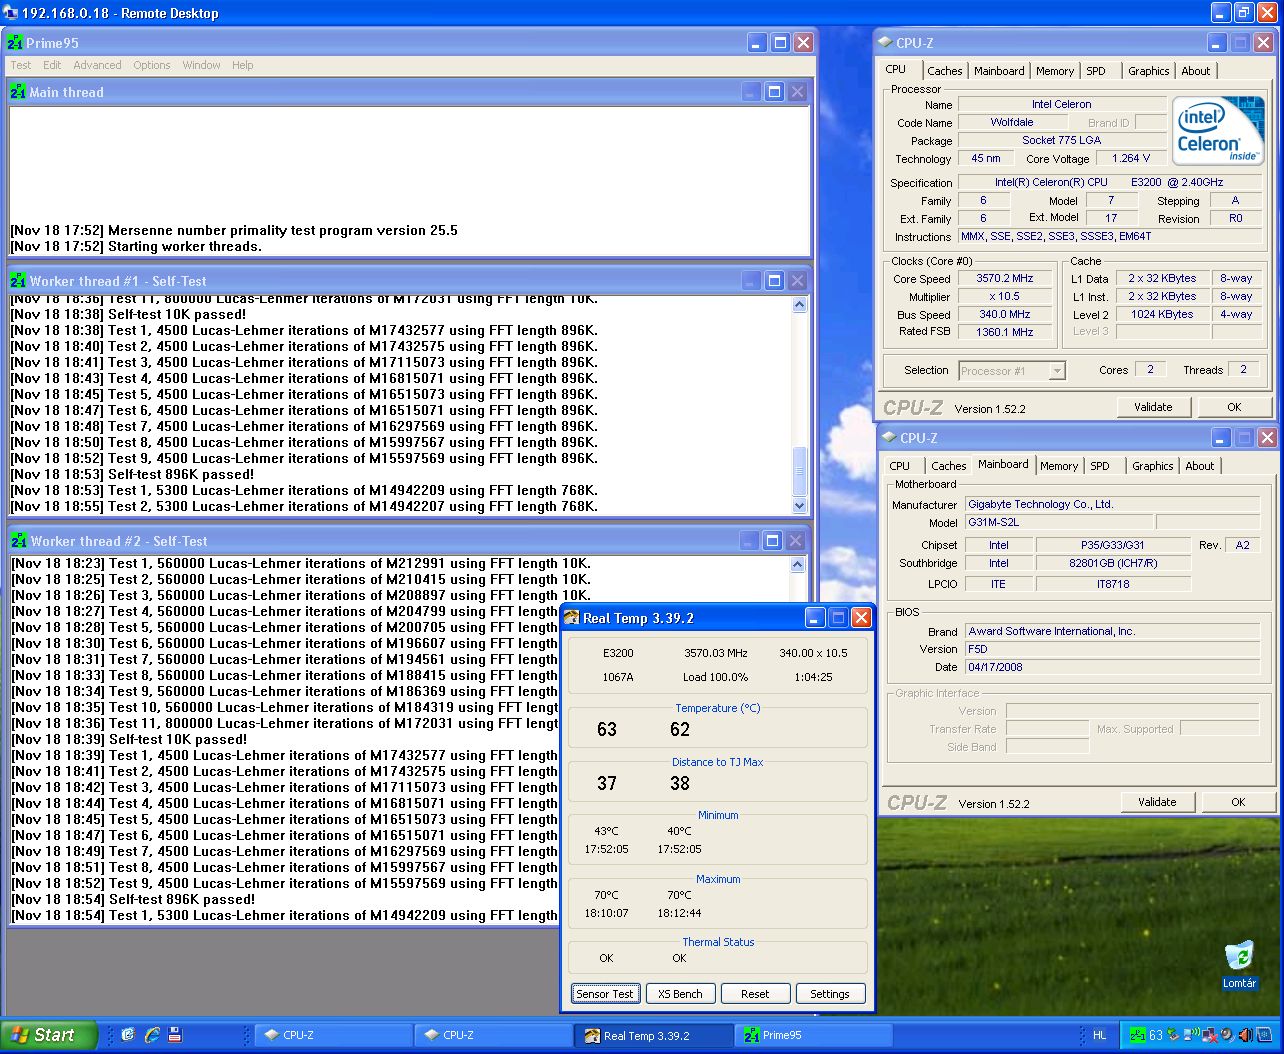Open the Advanced menu in Prime95
Image resolution: width=1284 pixels, height=1054 pixels.
[x=97, y=65]
